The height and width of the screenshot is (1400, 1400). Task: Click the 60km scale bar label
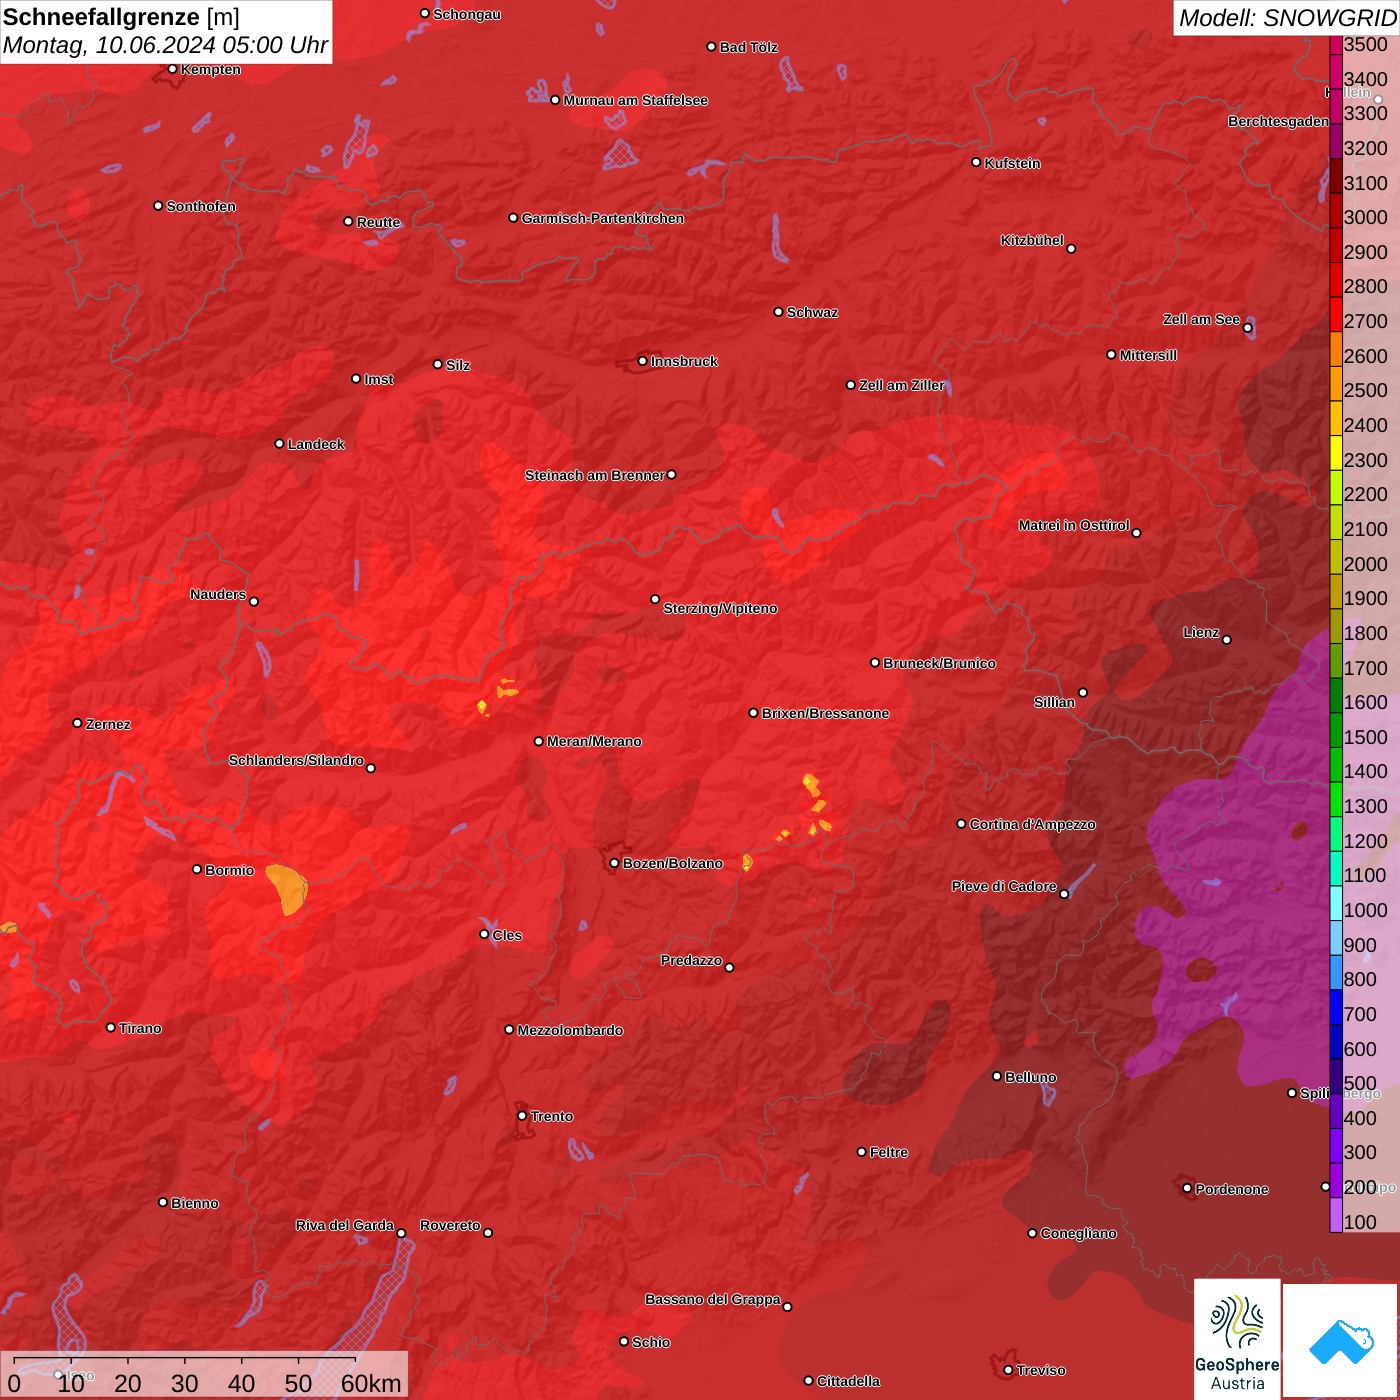[371, 1383]
